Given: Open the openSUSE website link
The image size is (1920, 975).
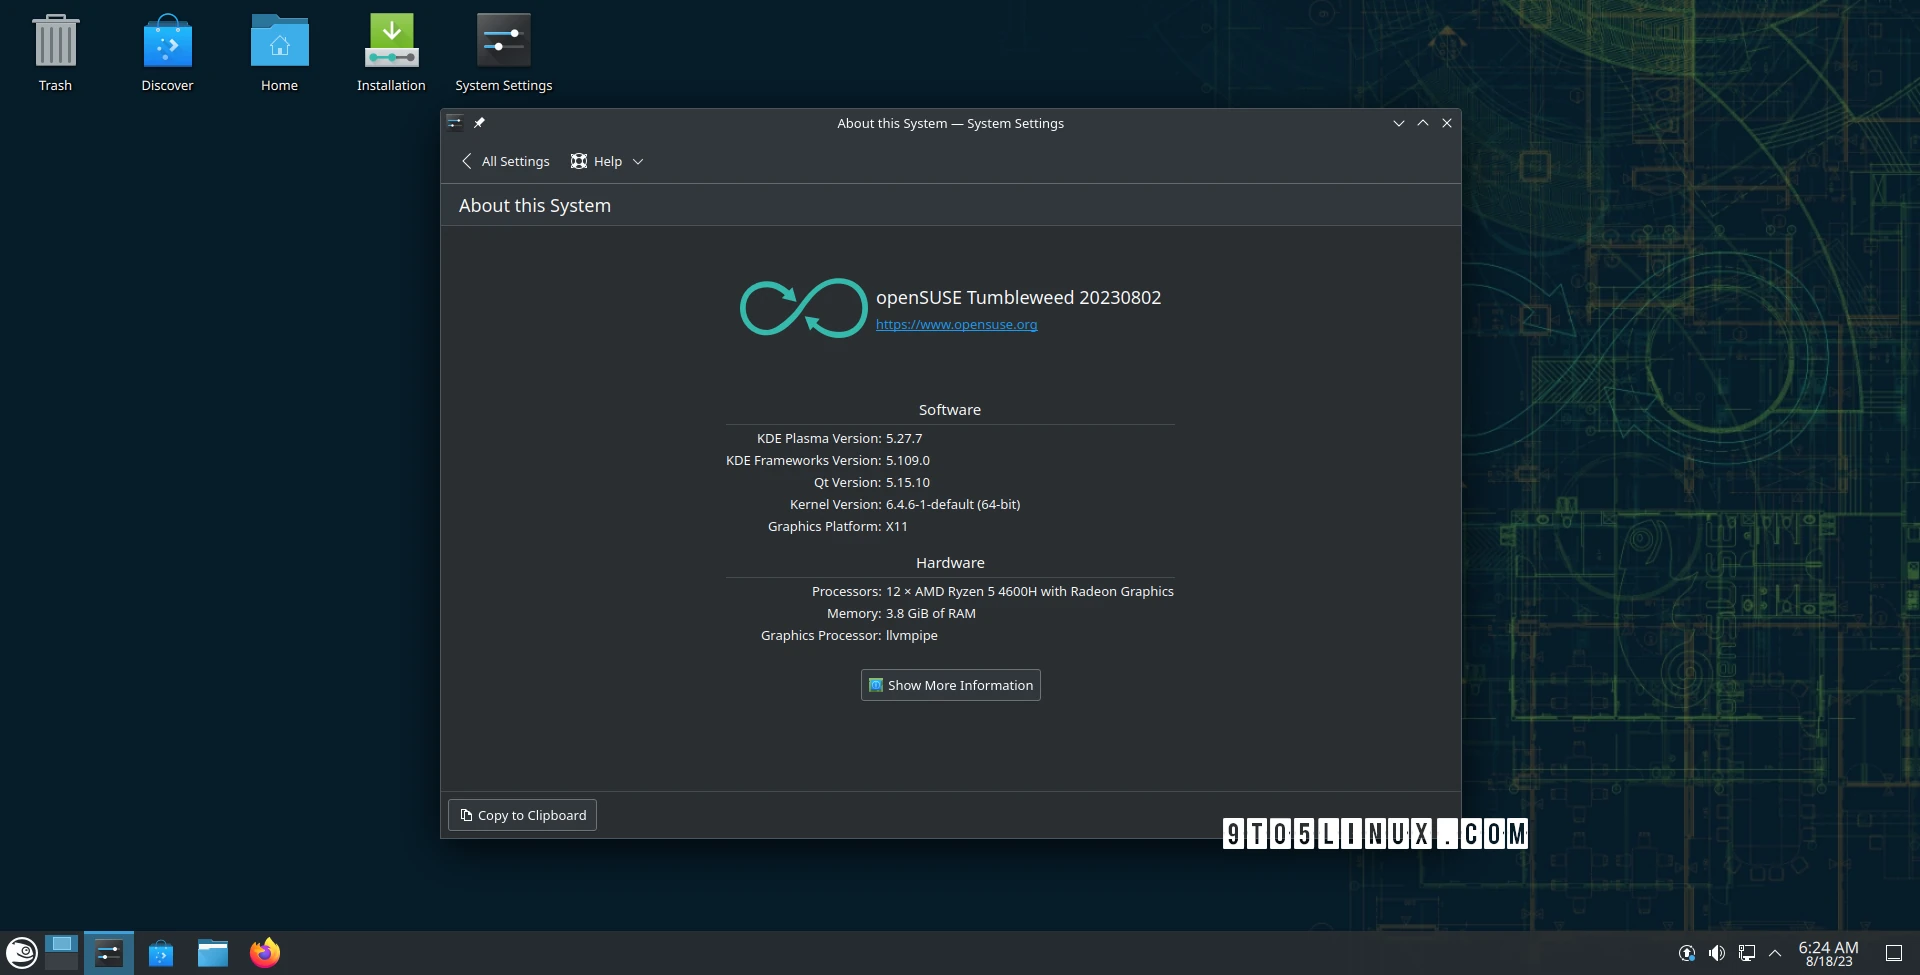Looking at the screenshot, I should click(x=956, y=324).
